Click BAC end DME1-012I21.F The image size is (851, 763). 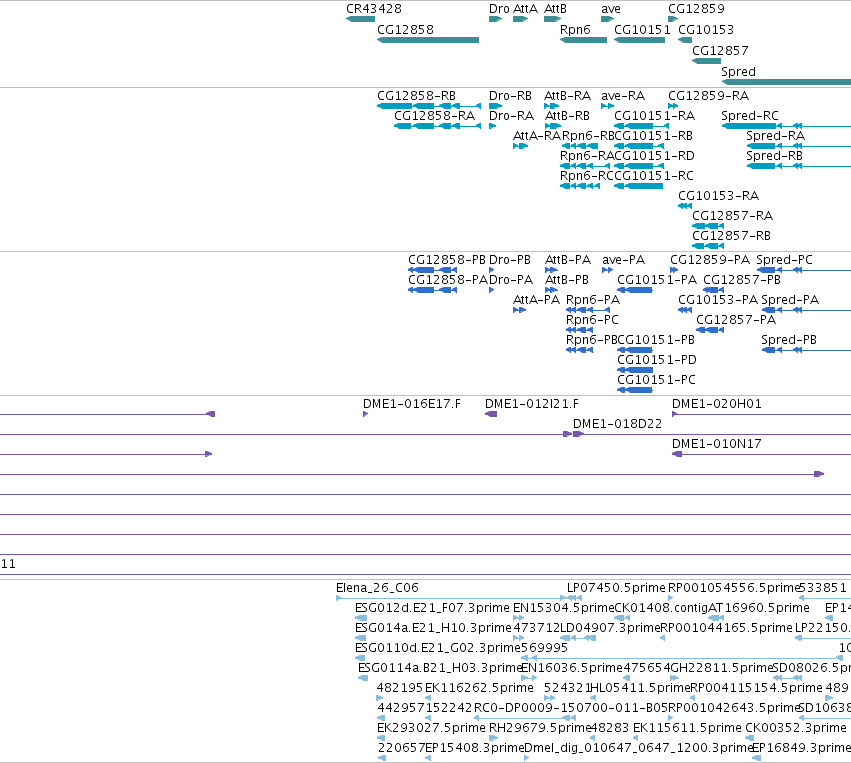(491, 415)
